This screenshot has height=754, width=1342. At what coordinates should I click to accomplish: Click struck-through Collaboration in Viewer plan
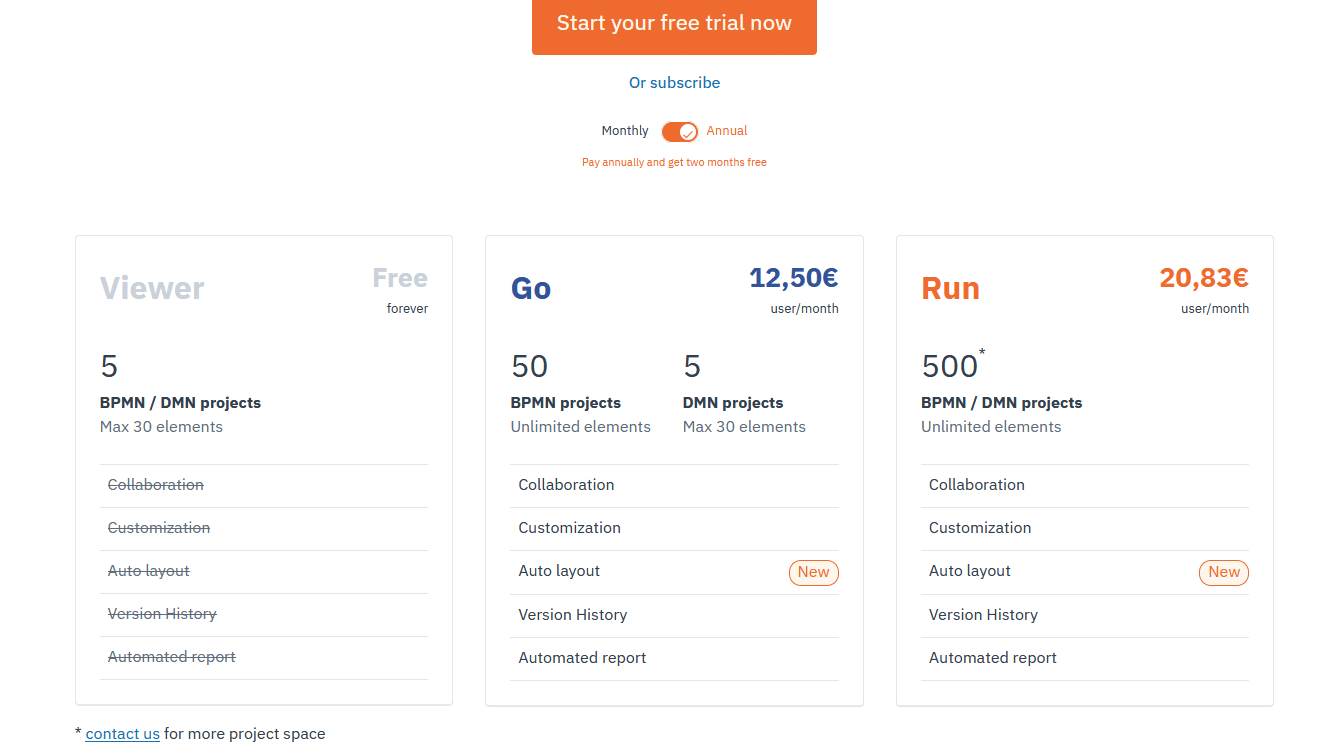tap(156, 485)
